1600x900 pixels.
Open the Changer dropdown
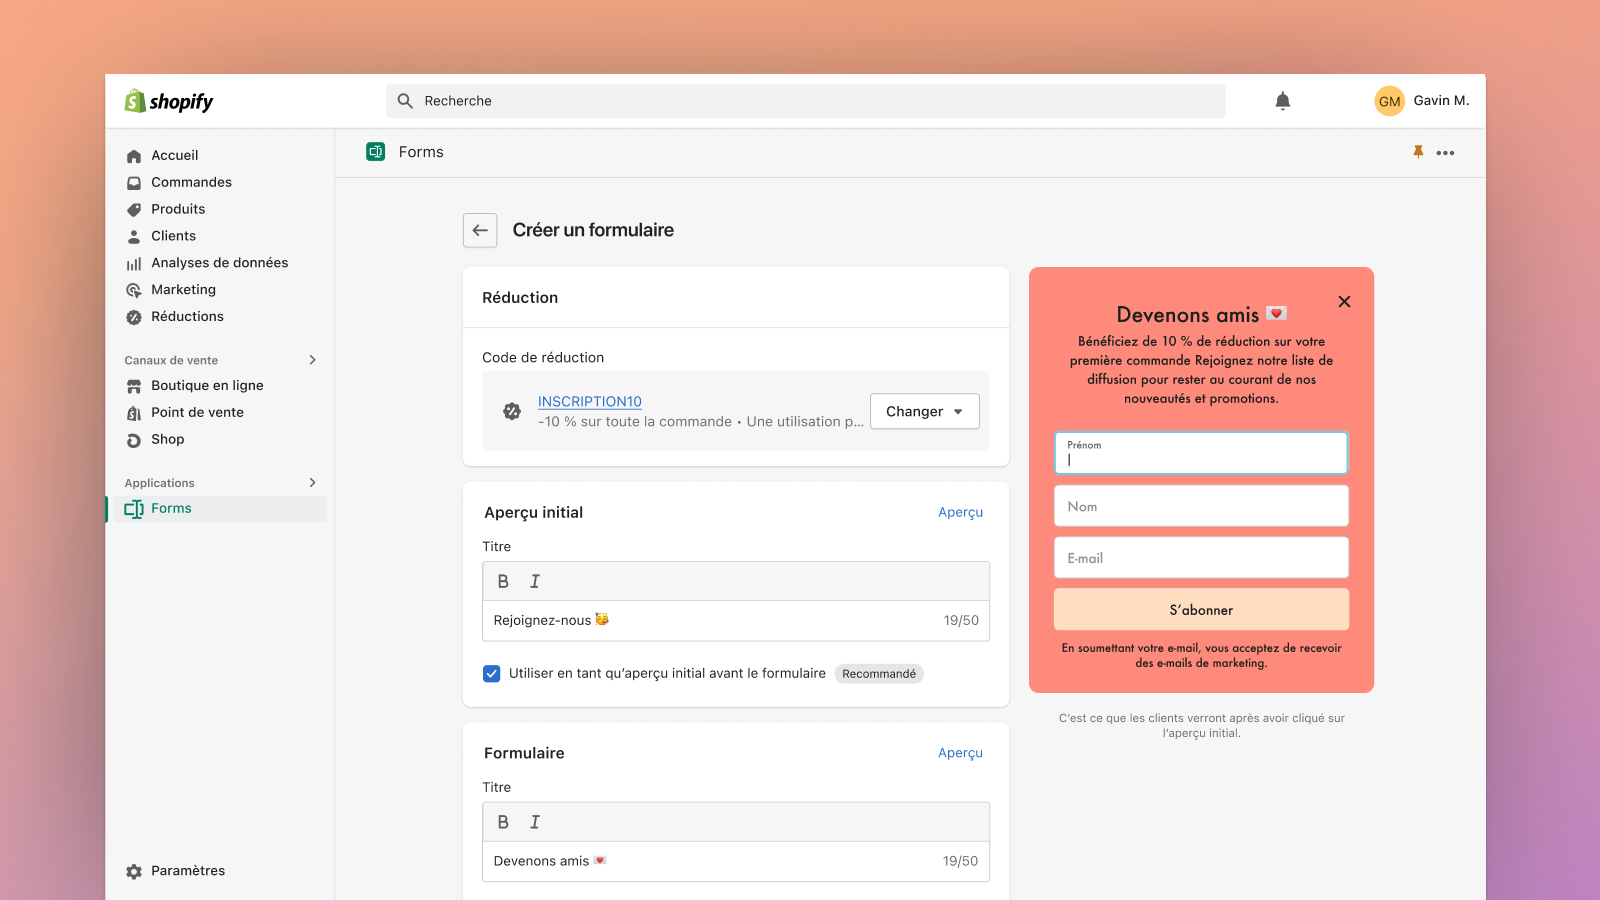[x=925, y=411]
